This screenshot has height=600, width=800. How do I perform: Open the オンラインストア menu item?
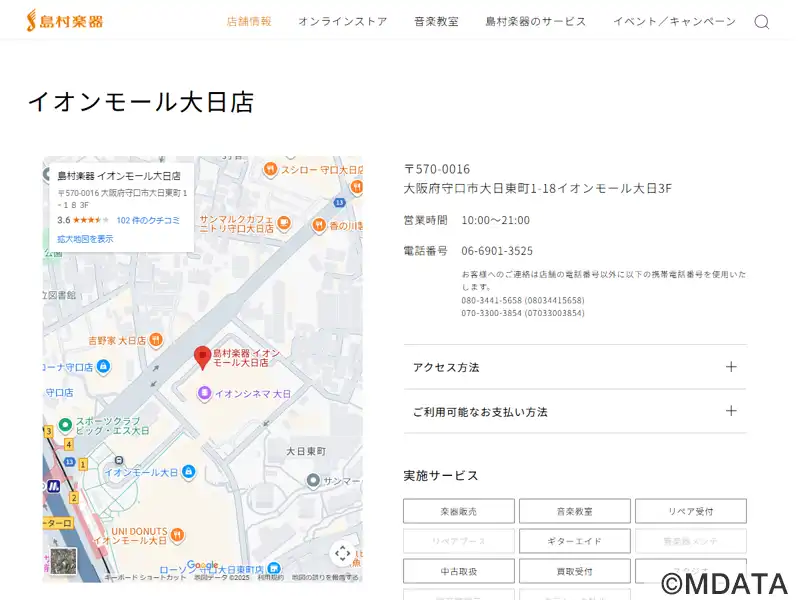pyautogui.click(x=342, y=21)
